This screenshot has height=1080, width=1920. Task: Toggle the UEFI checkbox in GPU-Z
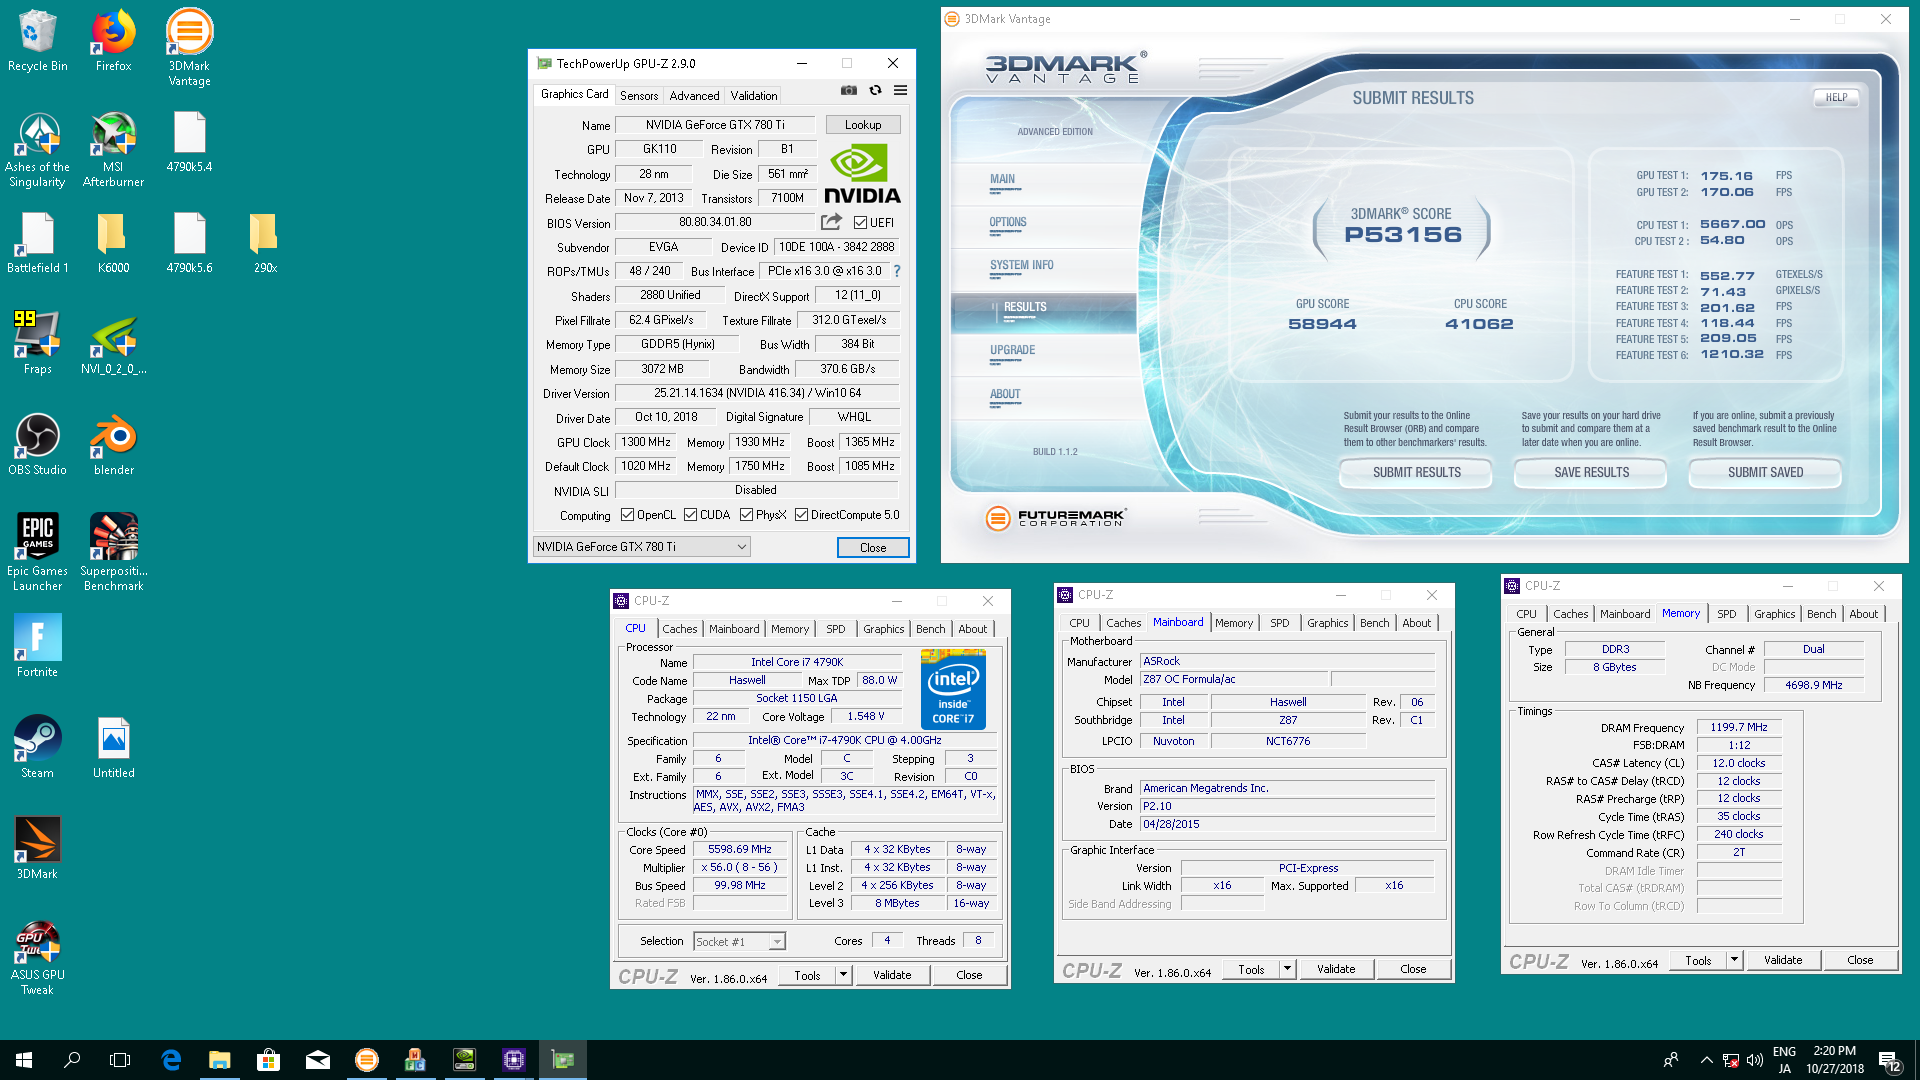860,223
